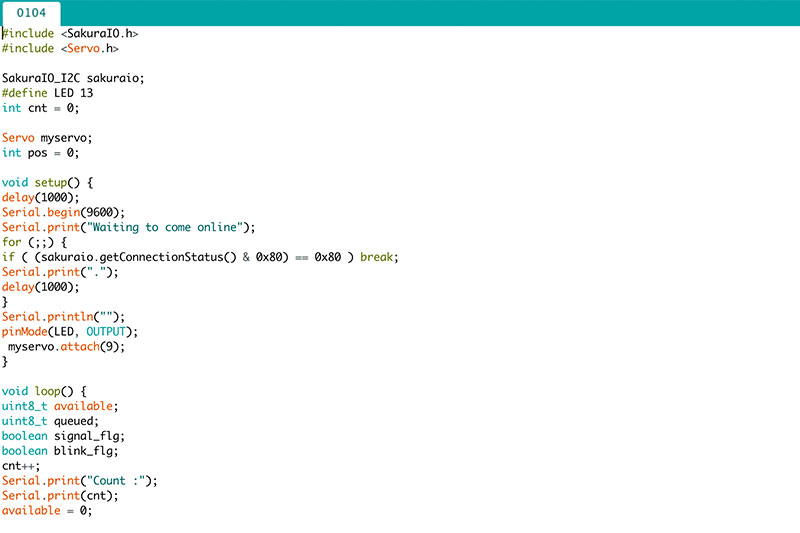
Task: Click the available = 0 line
Action: 47,510
